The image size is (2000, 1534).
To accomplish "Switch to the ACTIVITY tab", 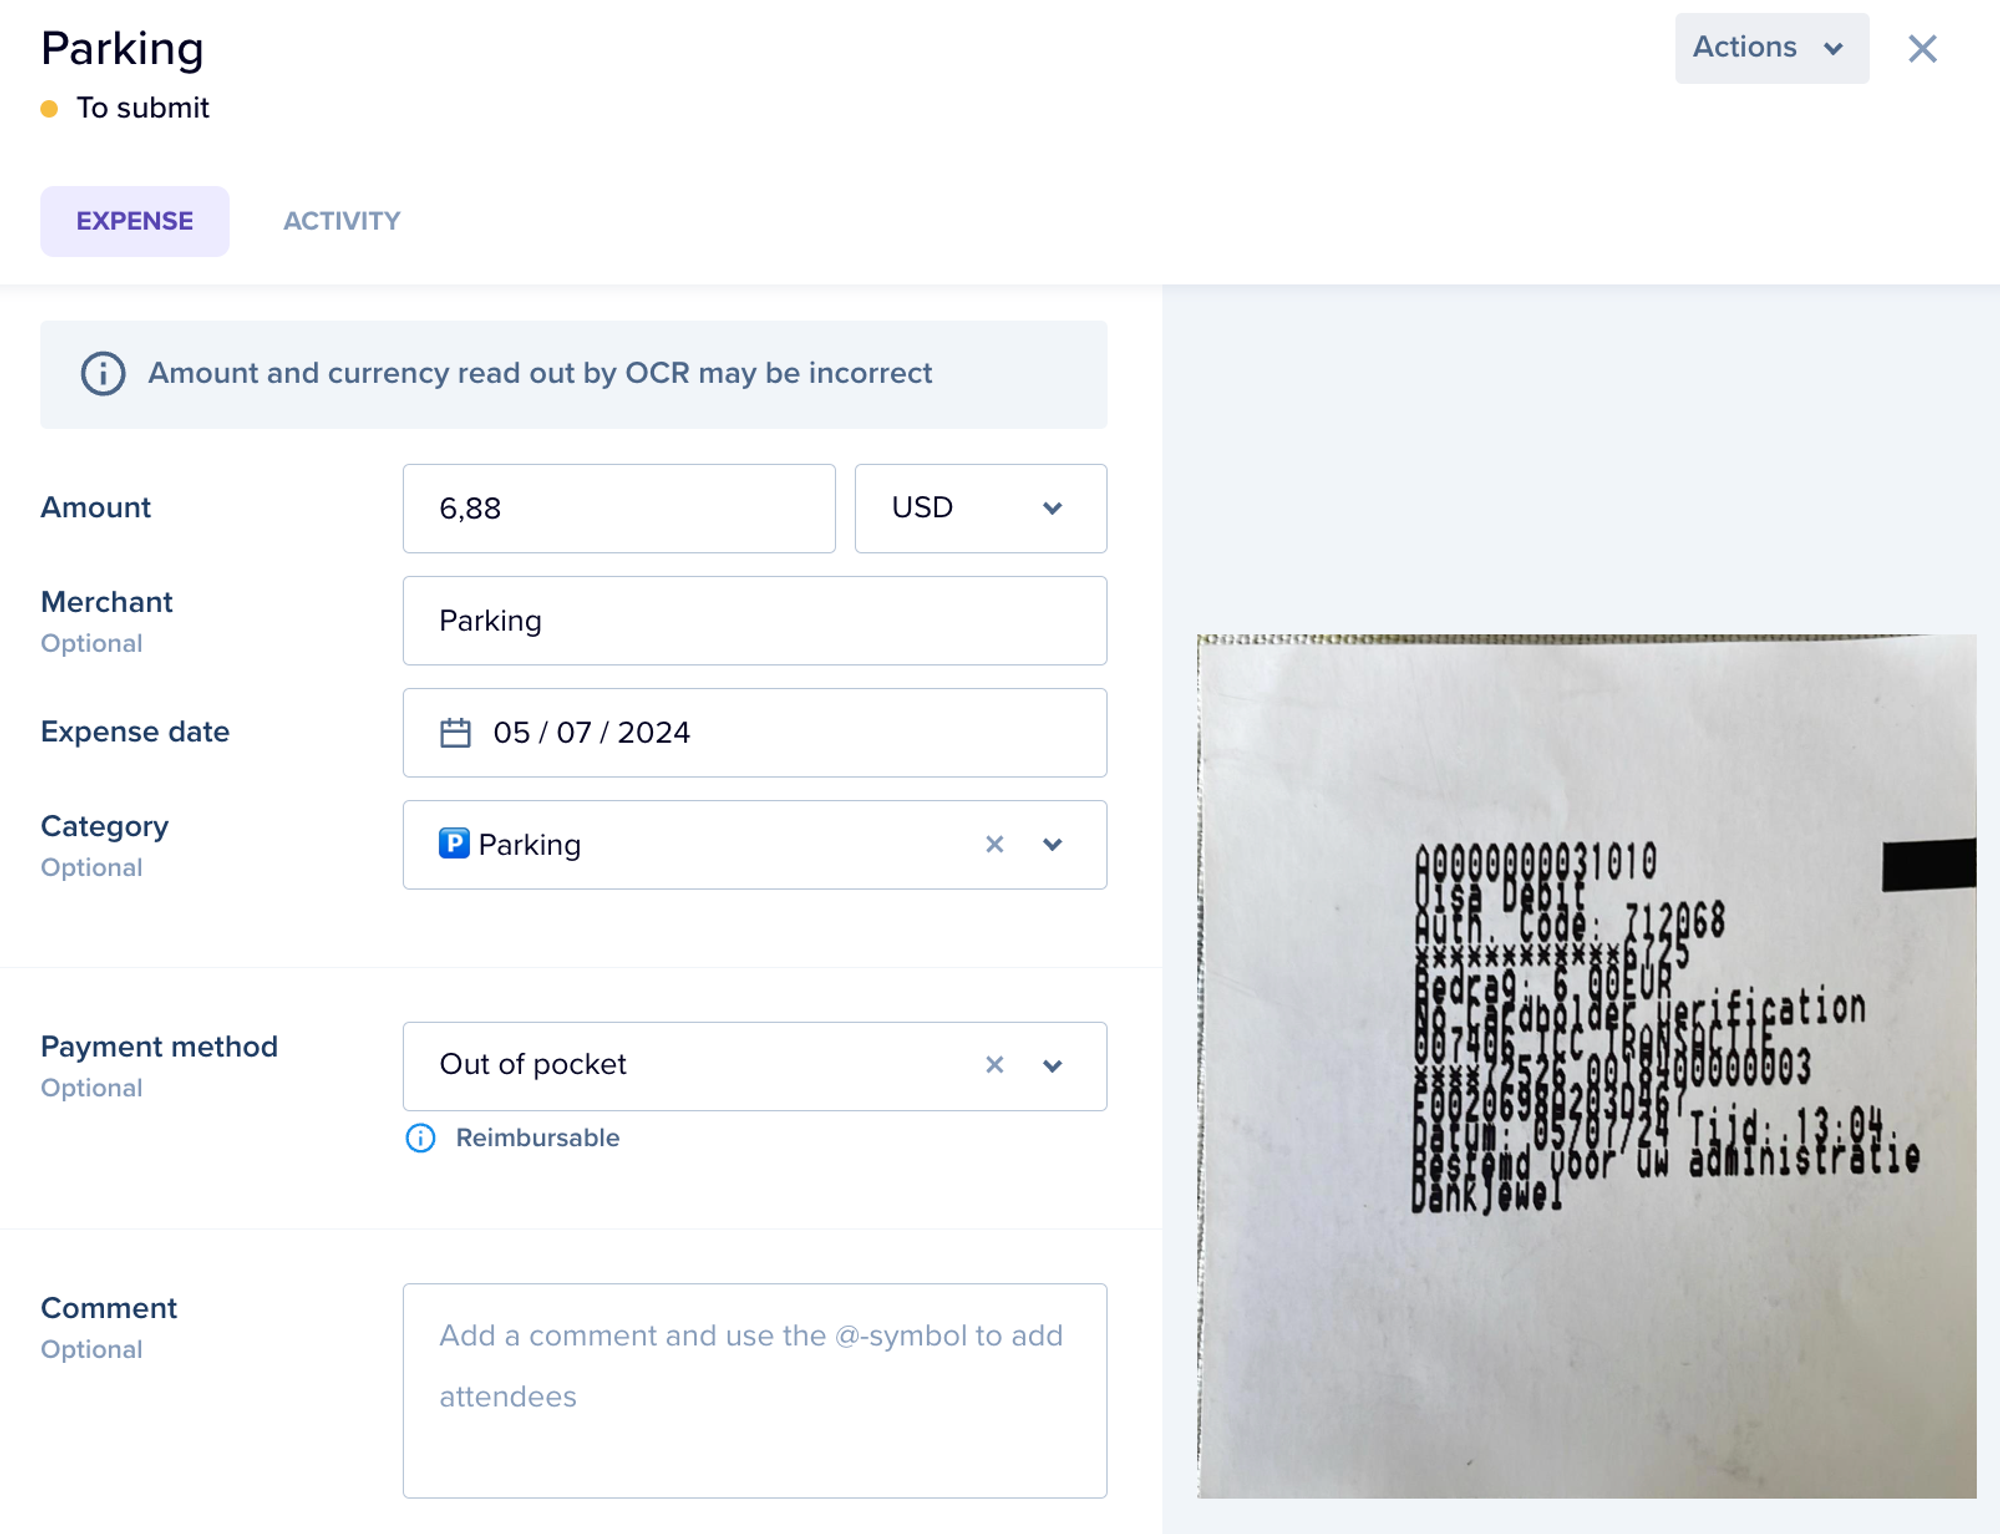I will point(341,221).
